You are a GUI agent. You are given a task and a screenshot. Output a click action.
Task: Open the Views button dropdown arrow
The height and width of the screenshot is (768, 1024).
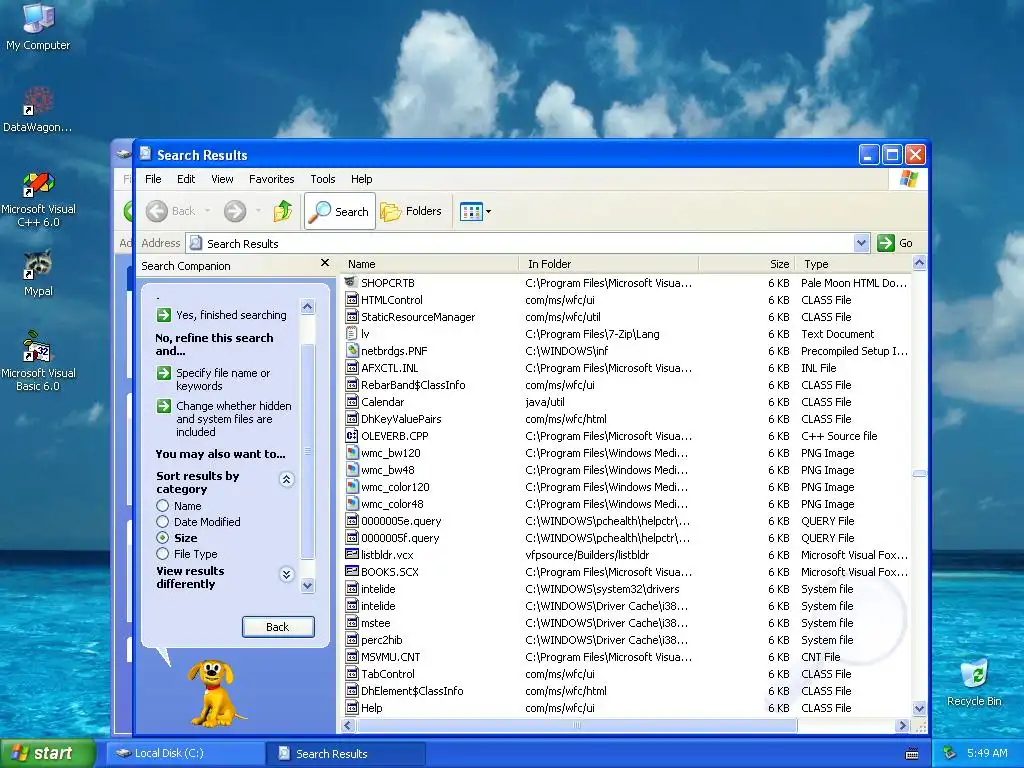488,212
